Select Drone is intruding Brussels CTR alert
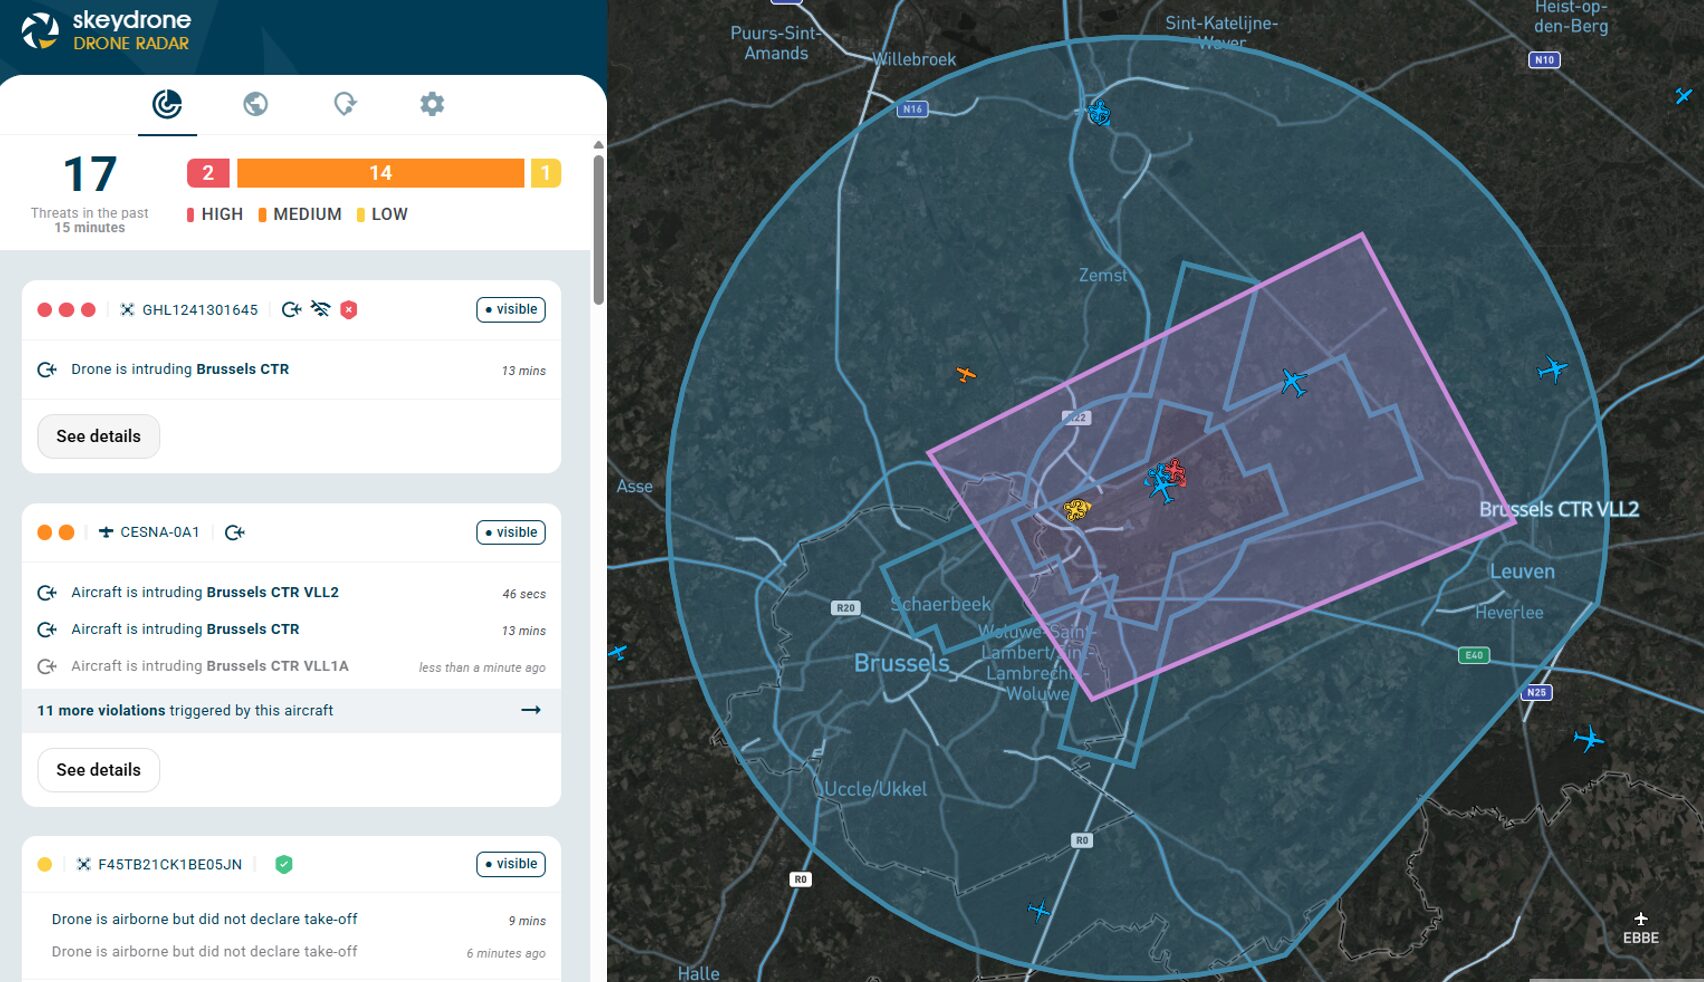 click(291, 370)
